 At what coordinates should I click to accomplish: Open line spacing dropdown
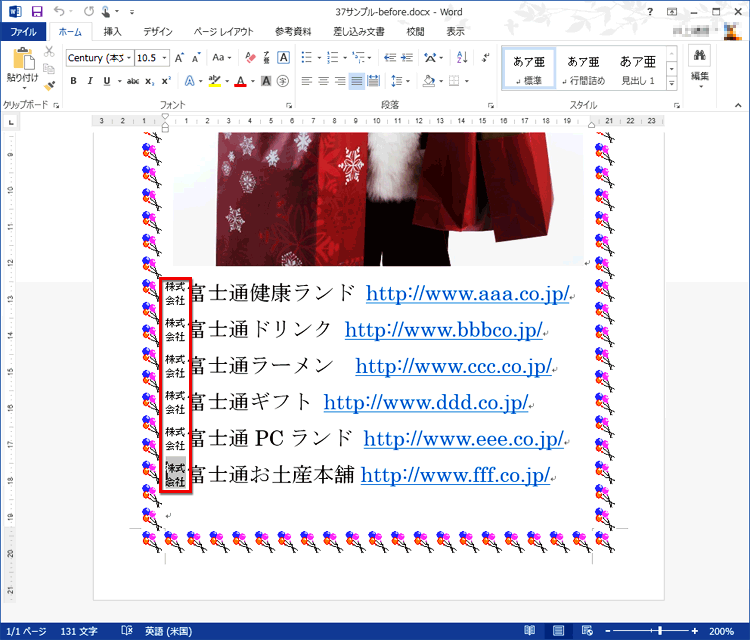click(x=400, y=81)
